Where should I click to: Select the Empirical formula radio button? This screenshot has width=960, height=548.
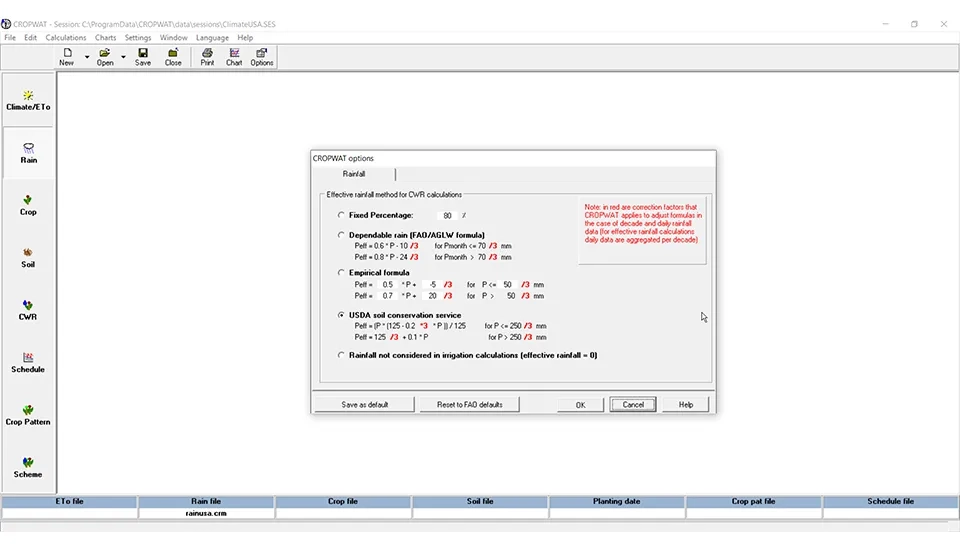(342, 273)
